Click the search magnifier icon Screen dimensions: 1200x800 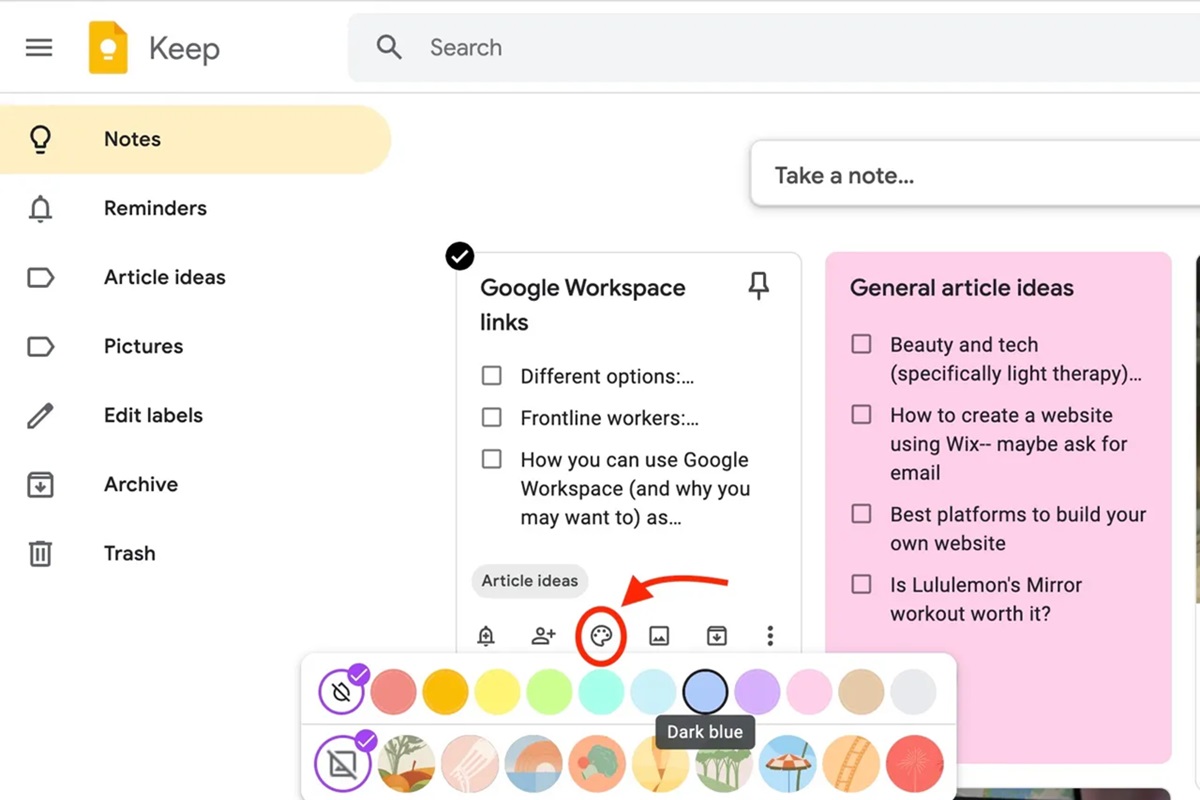(389, 47)
